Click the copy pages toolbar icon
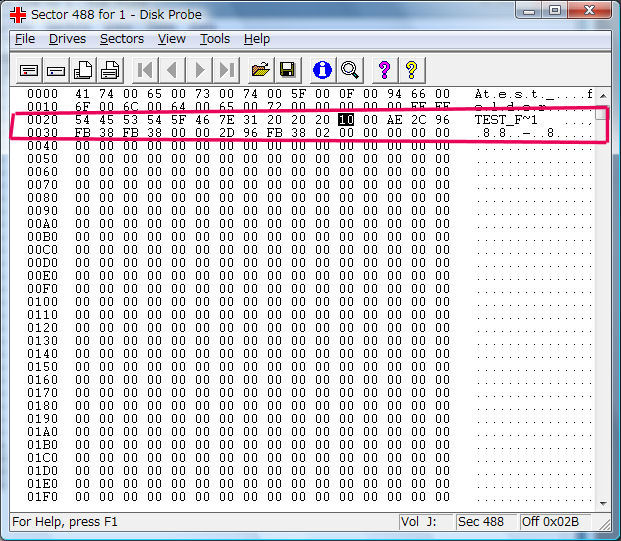This screenshot has width=621, height=541. pyautogui.click(x=83, y=70)
